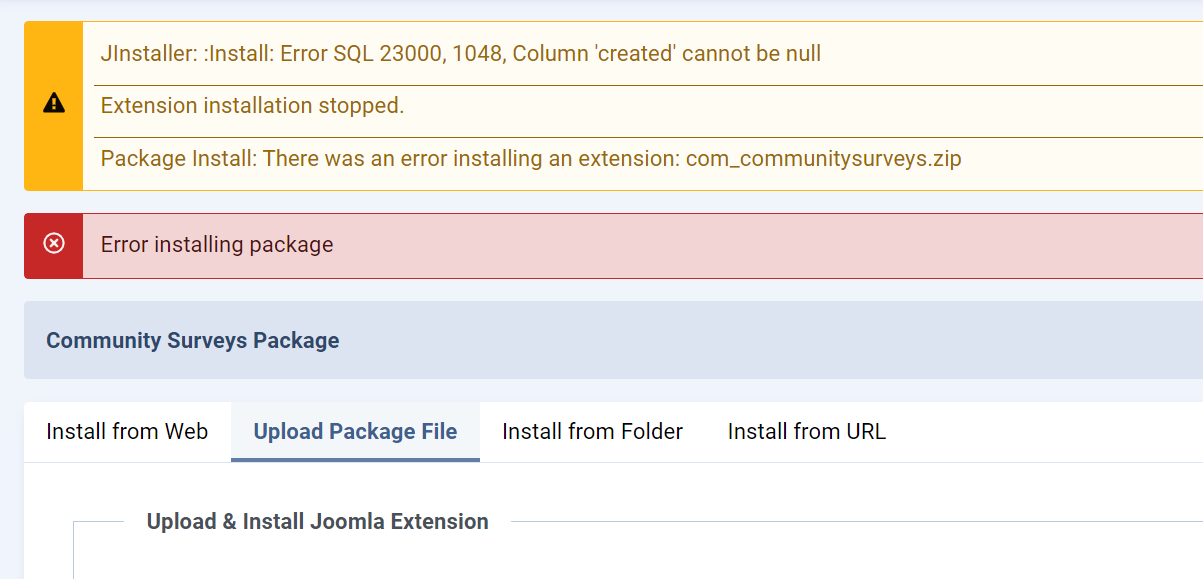Screen dimensions: 1203x579
Task: Click the Upload & Install Joomla Extension legend
Action: coord(317,522)
